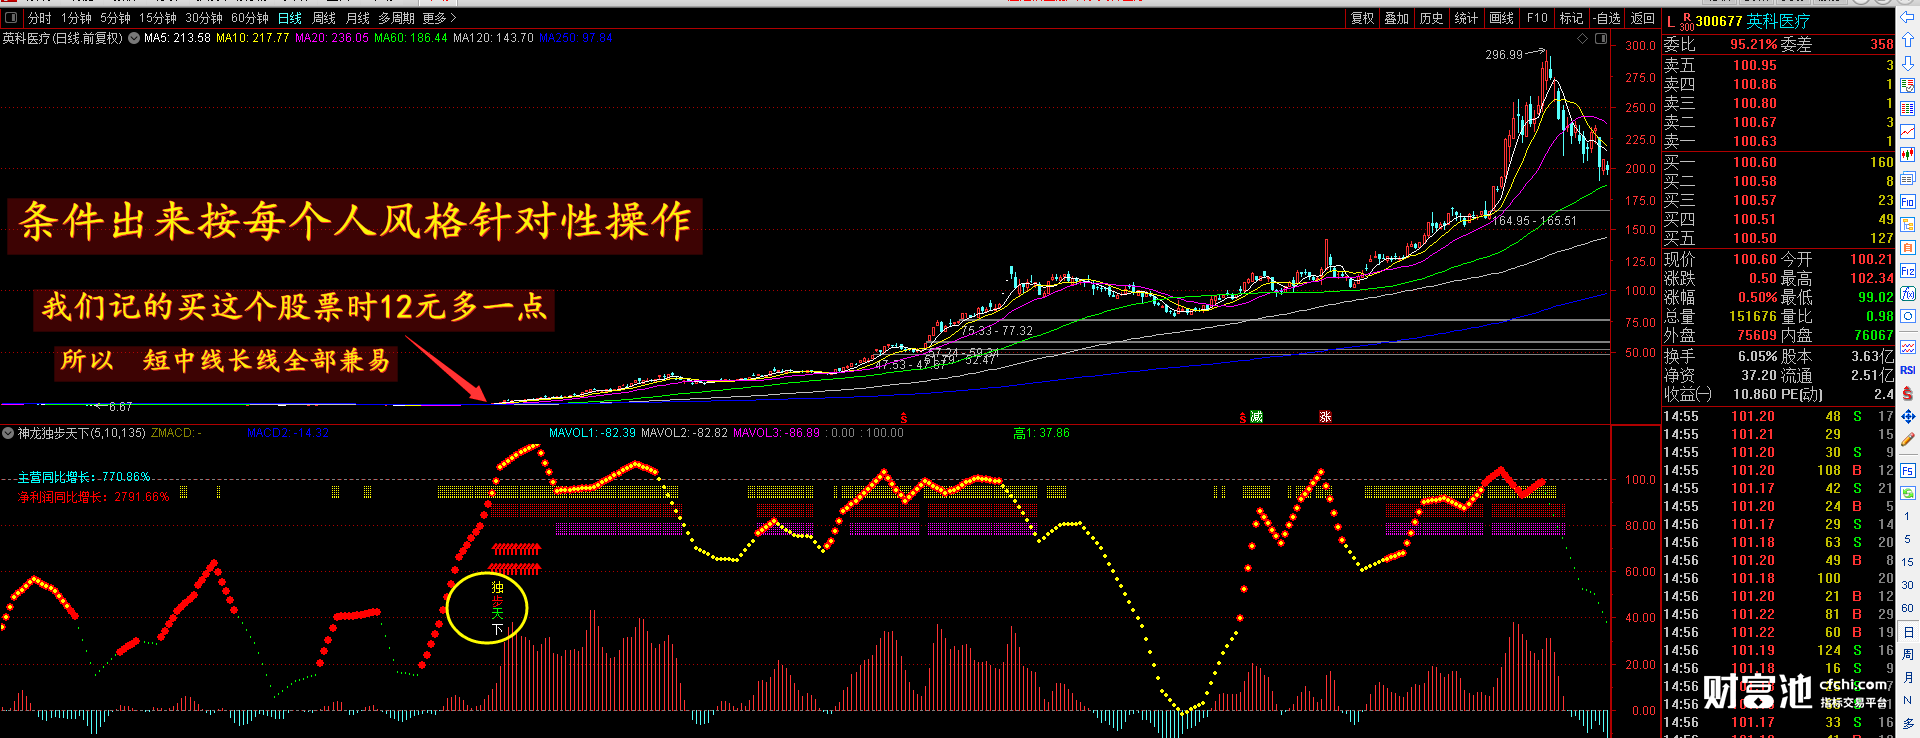Click stock title 300677 英科医疗
Viewport: 1920px width, 738px height.
1752,21
